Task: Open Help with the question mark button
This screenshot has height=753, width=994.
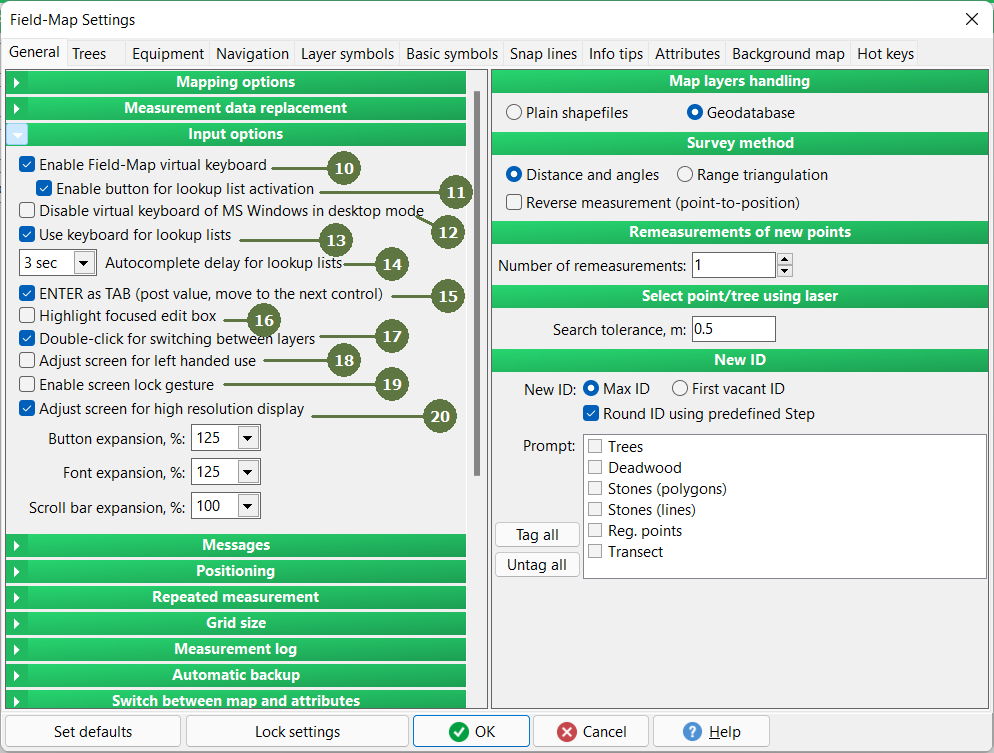Action: [x=711, y=731]
